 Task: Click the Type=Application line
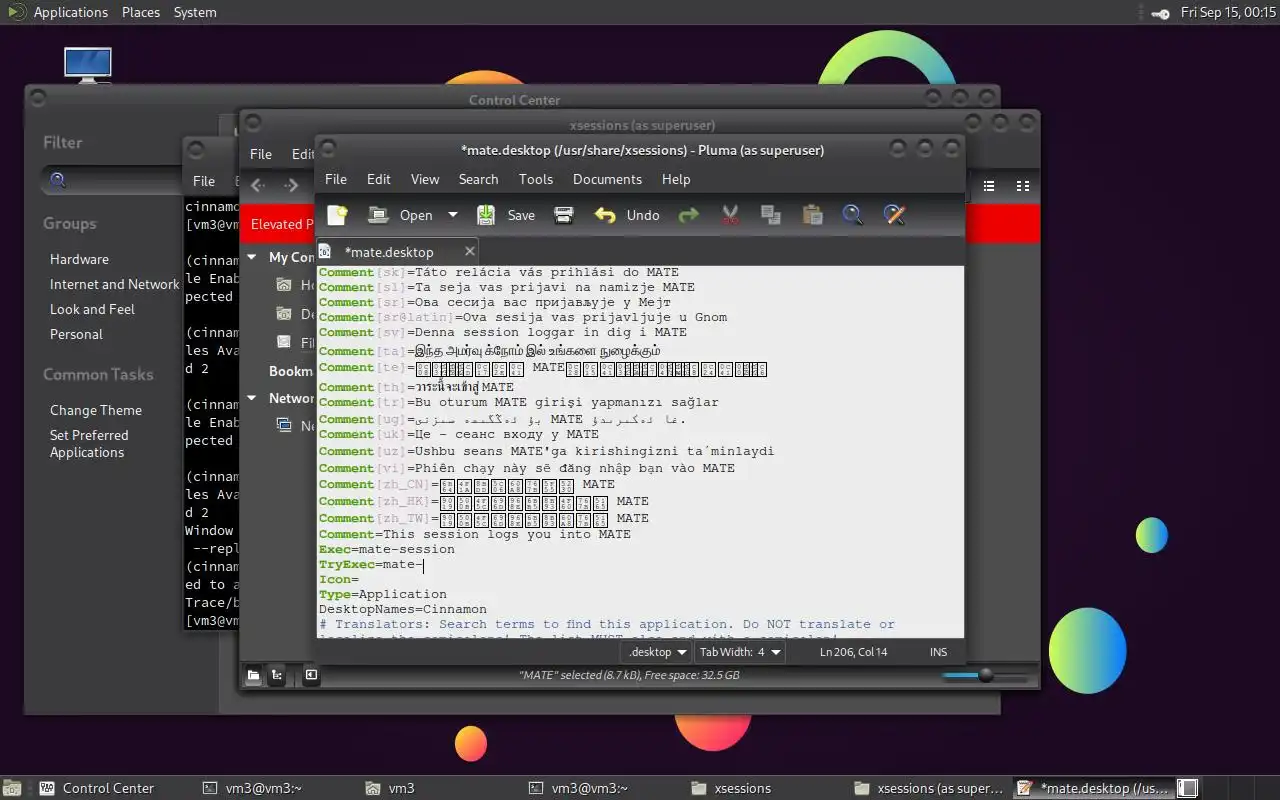[x=383, y=594]
